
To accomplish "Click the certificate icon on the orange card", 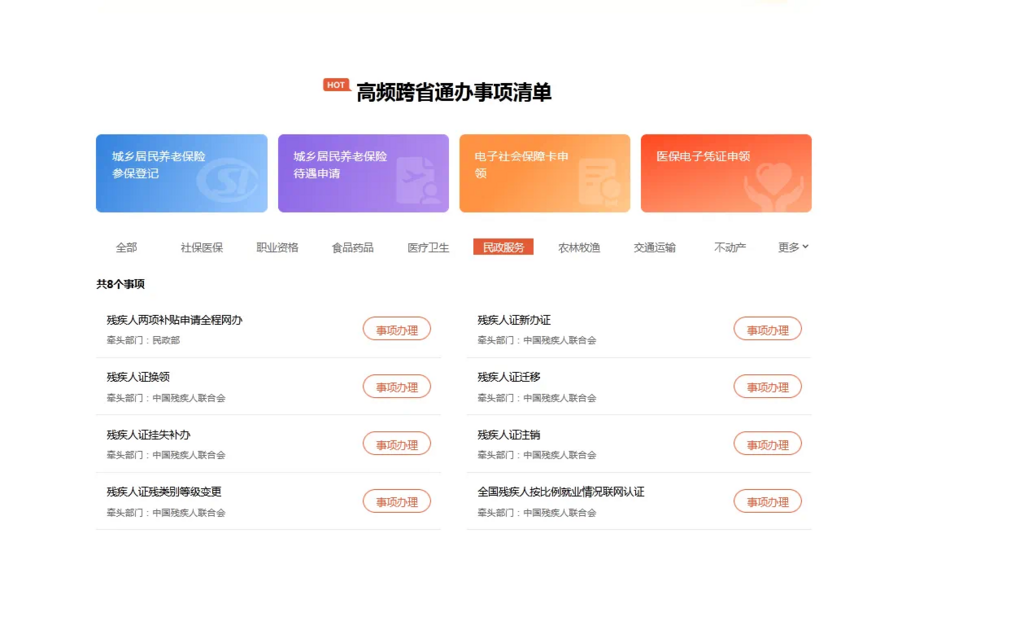I will (x=599, y=181).
